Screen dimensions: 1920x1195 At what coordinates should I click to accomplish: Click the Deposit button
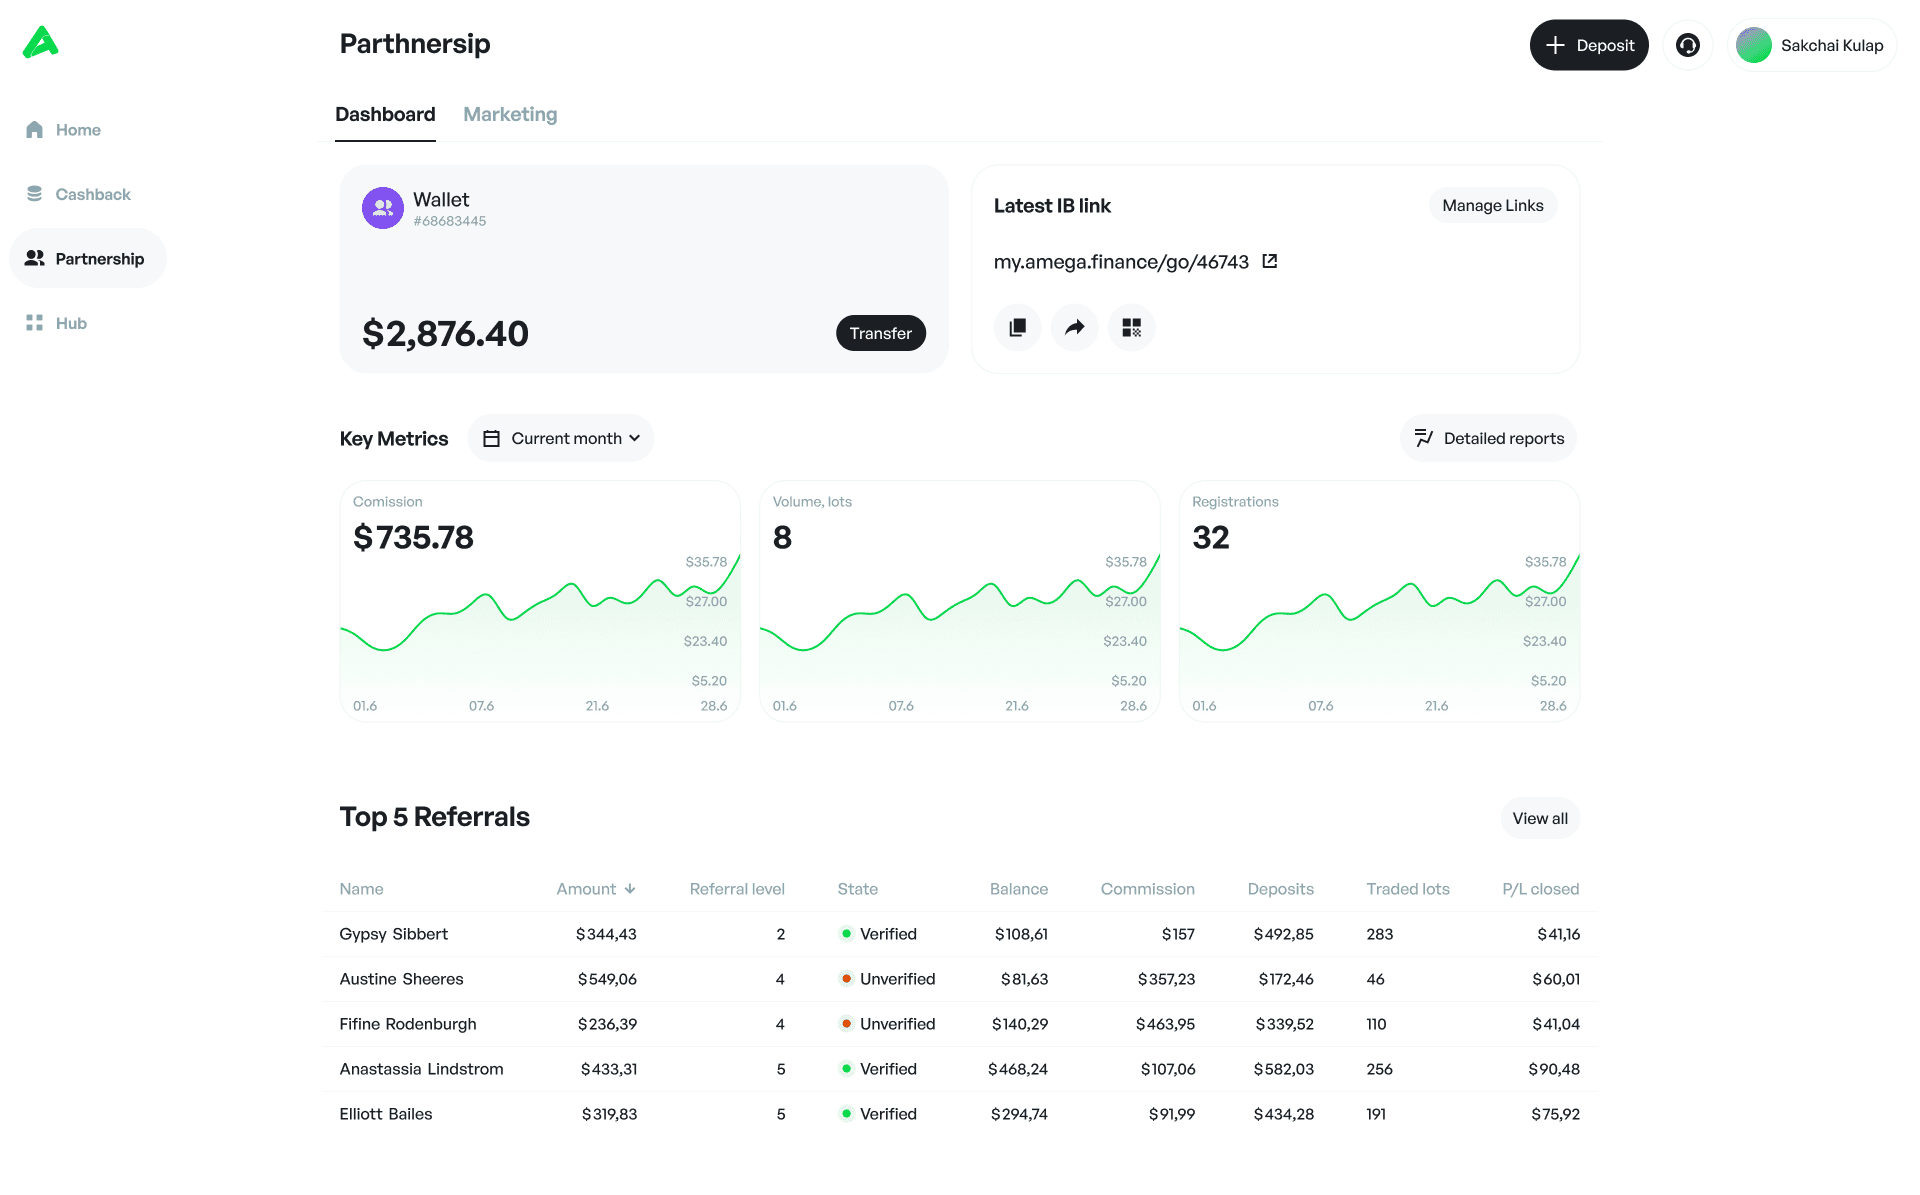1588,45
